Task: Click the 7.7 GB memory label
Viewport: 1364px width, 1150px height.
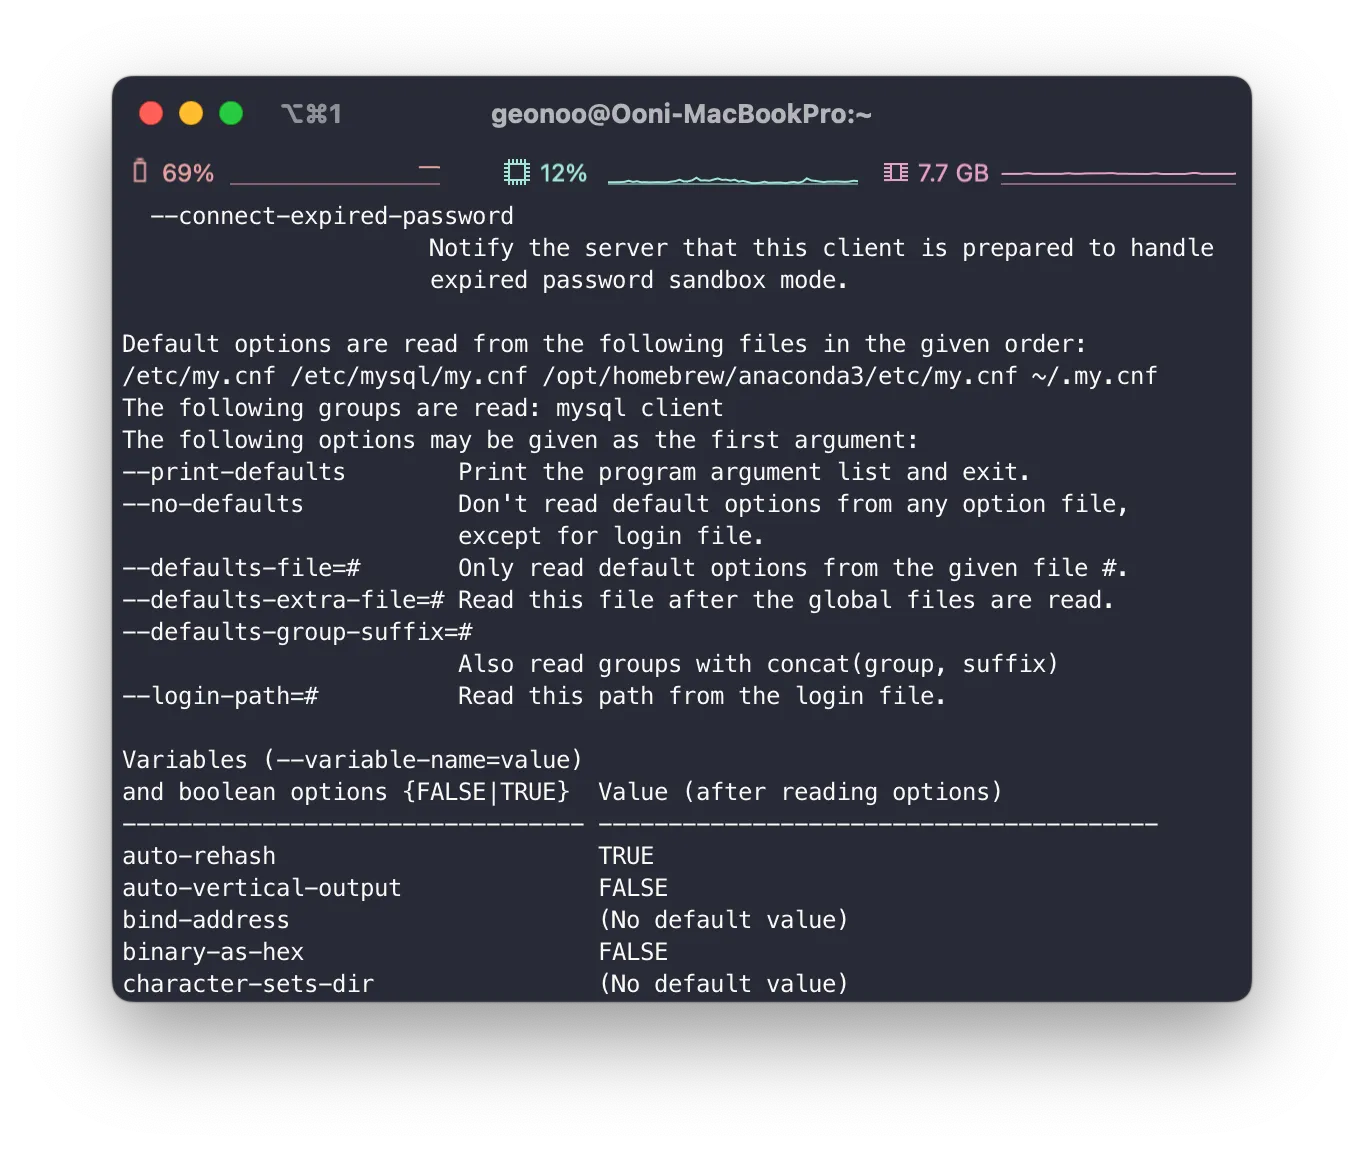Action: click(953, 173)
